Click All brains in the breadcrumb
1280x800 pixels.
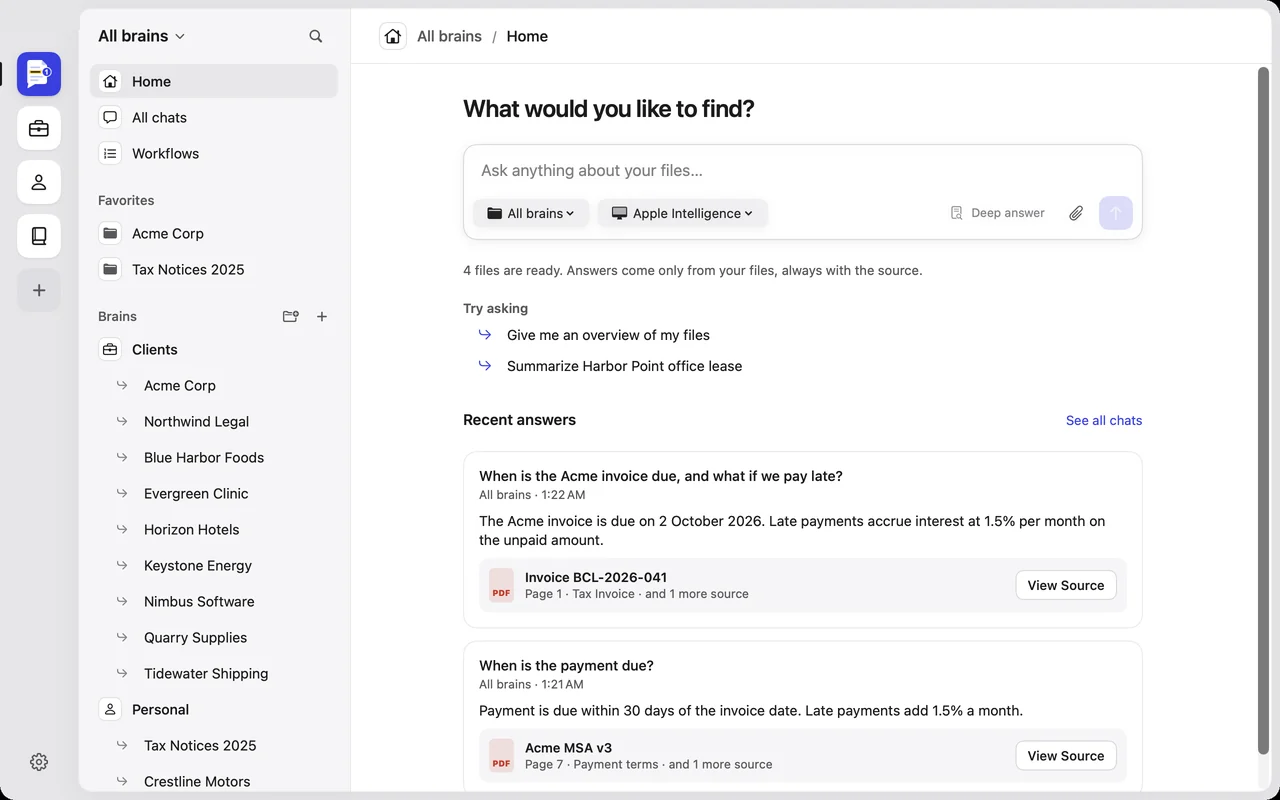coord(449,36)
